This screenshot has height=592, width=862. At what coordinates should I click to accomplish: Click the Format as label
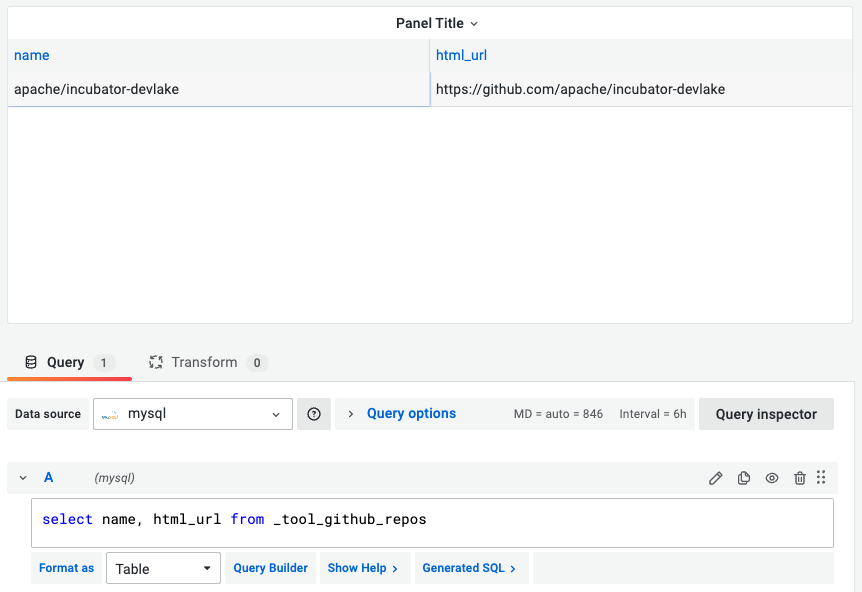pyautogui.click(x=67, y=568)
